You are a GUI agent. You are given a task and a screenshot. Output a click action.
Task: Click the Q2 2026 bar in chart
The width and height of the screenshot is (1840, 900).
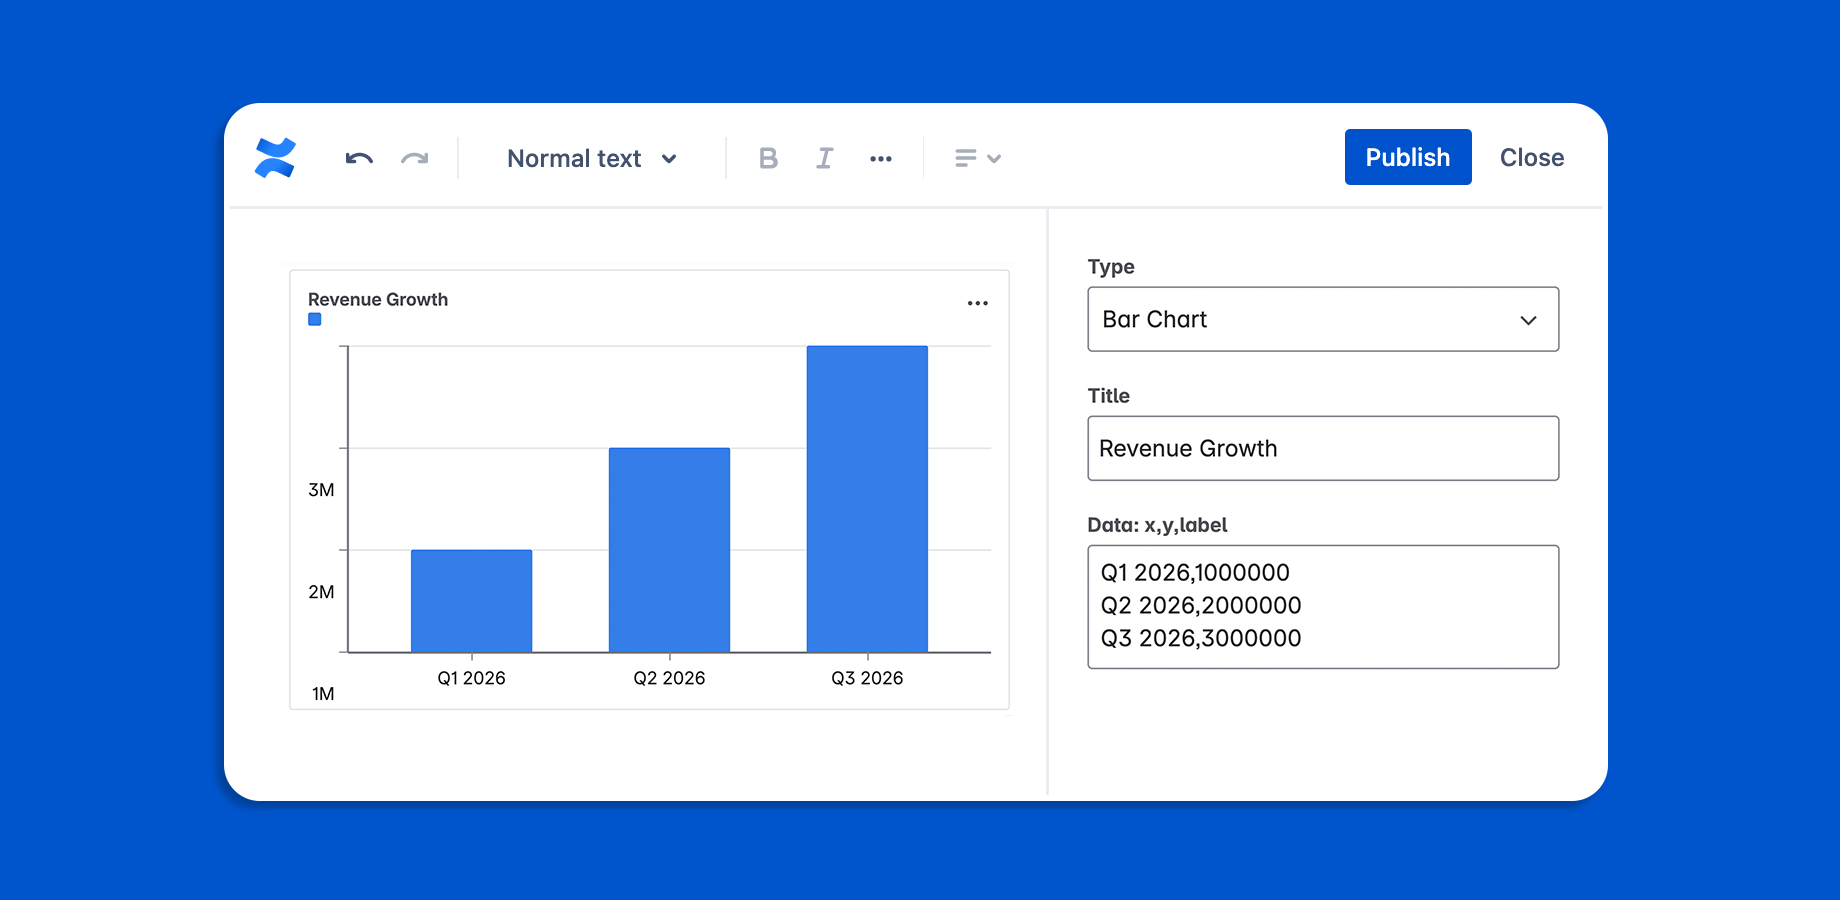670,550
